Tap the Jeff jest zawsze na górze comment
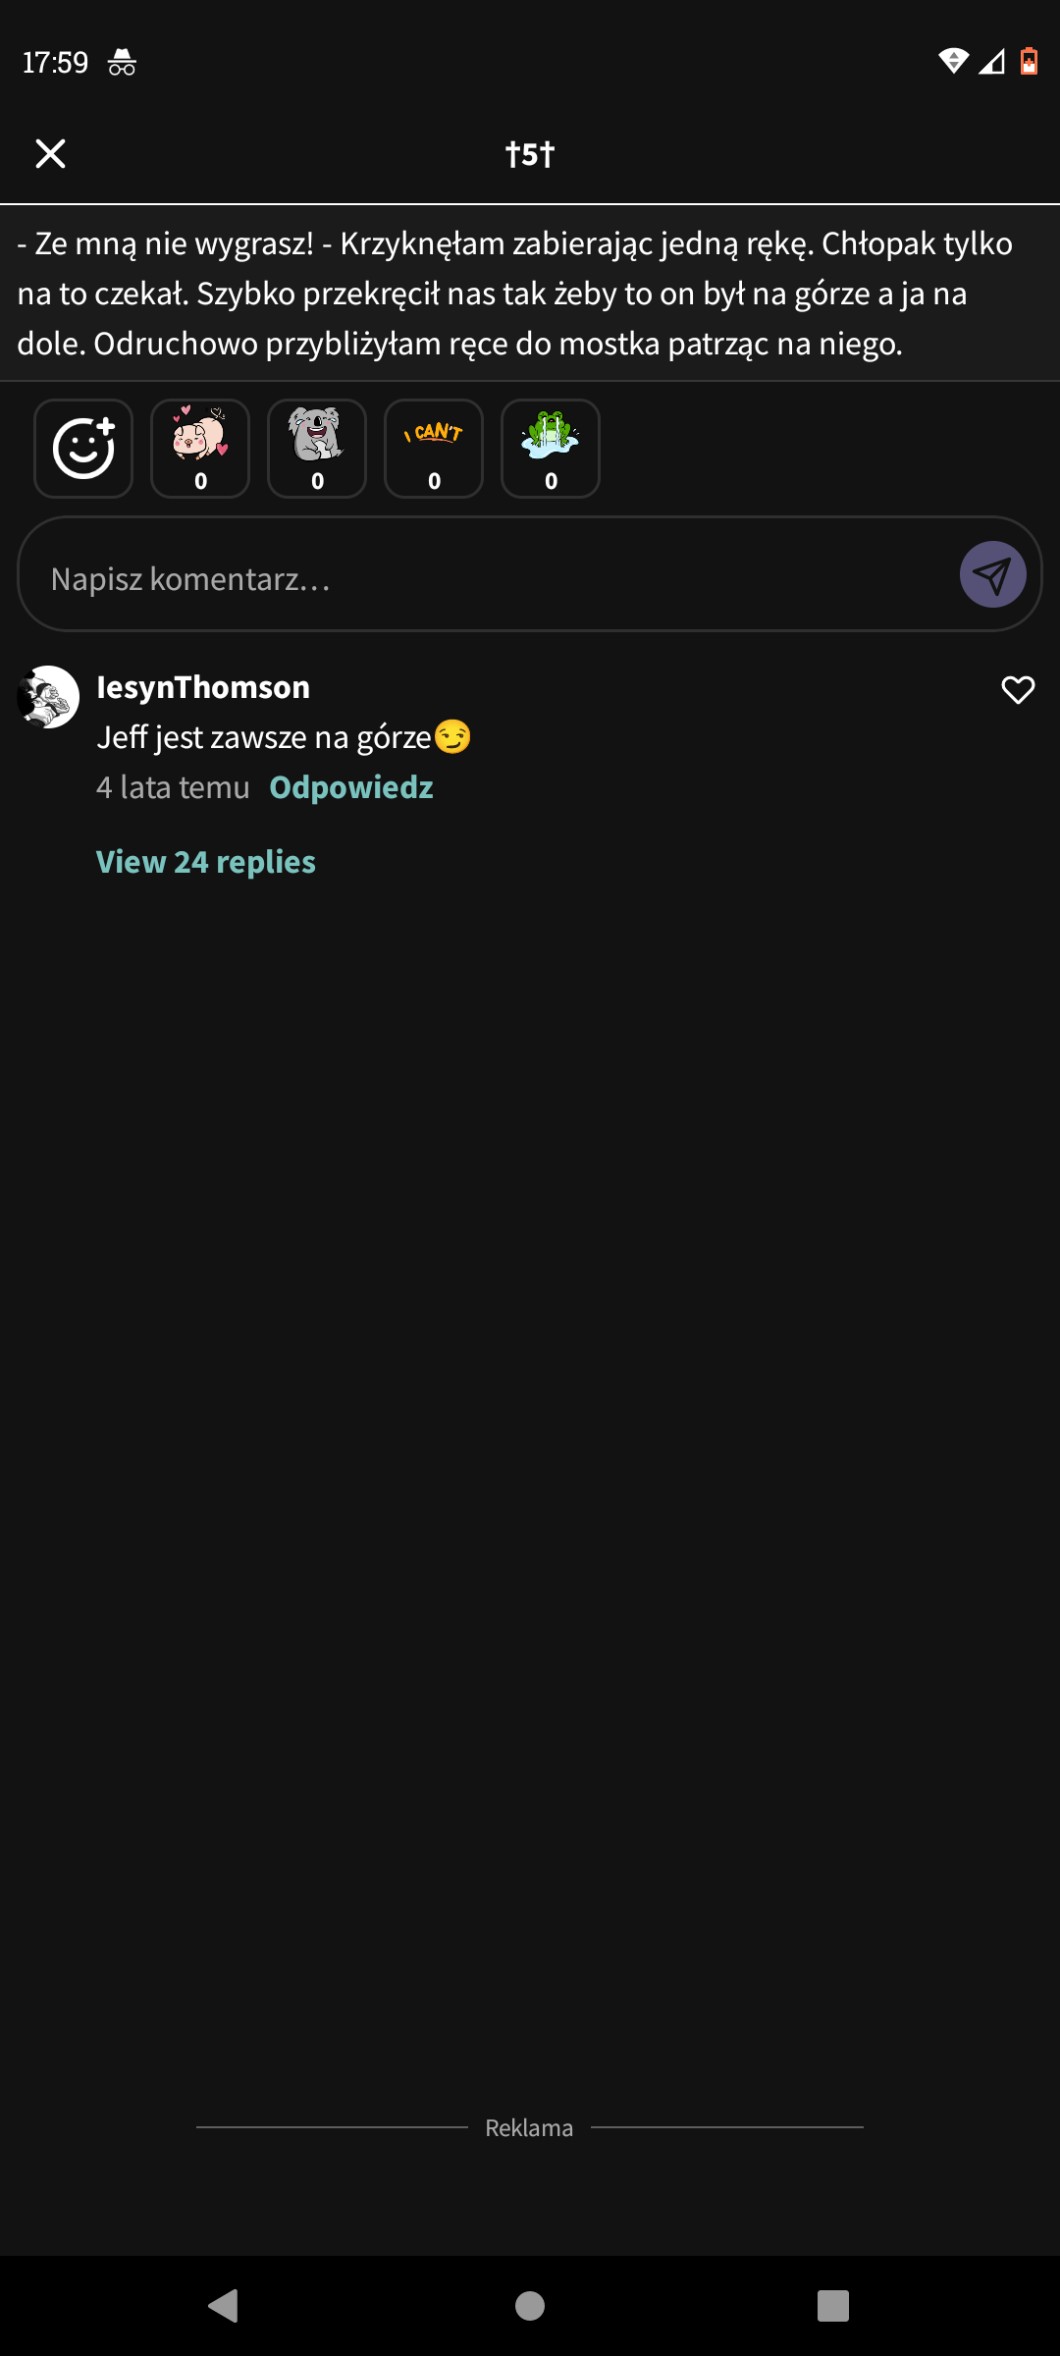The width and height of the screenshot is (1060, 2356). click(284, 738)
